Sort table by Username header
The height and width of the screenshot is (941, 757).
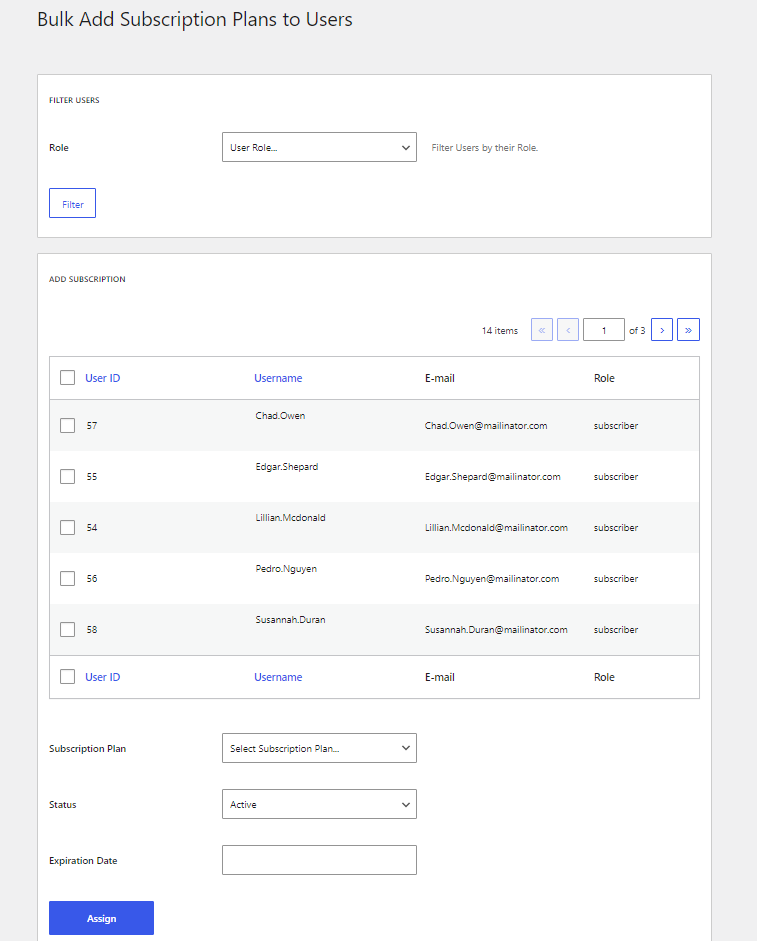tap(278, 378)
